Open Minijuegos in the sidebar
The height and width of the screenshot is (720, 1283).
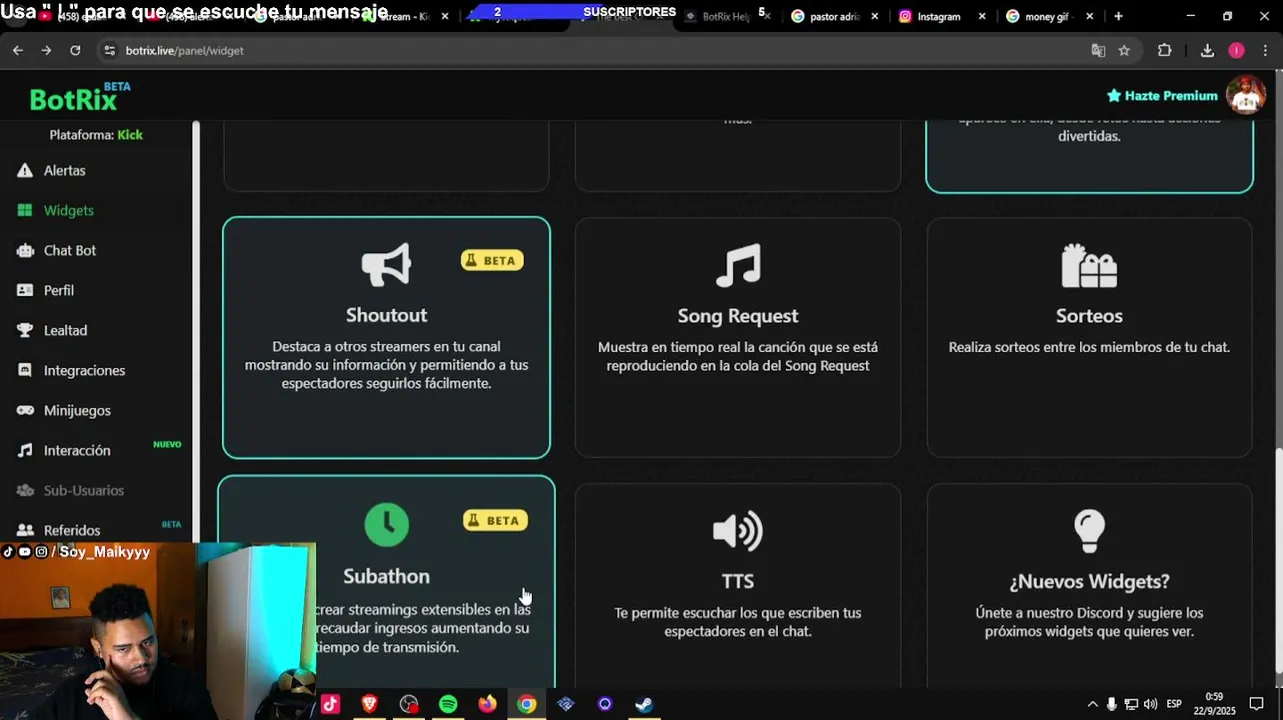[77, 411]
